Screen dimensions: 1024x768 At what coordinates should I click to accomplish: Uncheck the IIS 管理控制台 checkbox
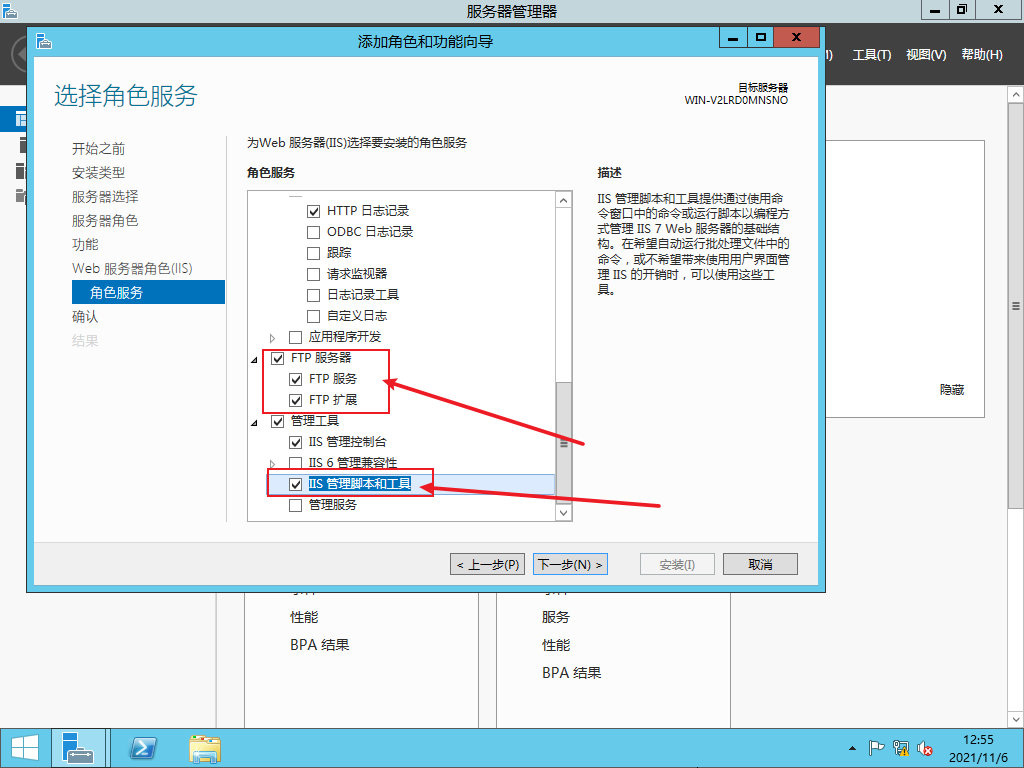[x=295, y=442]
